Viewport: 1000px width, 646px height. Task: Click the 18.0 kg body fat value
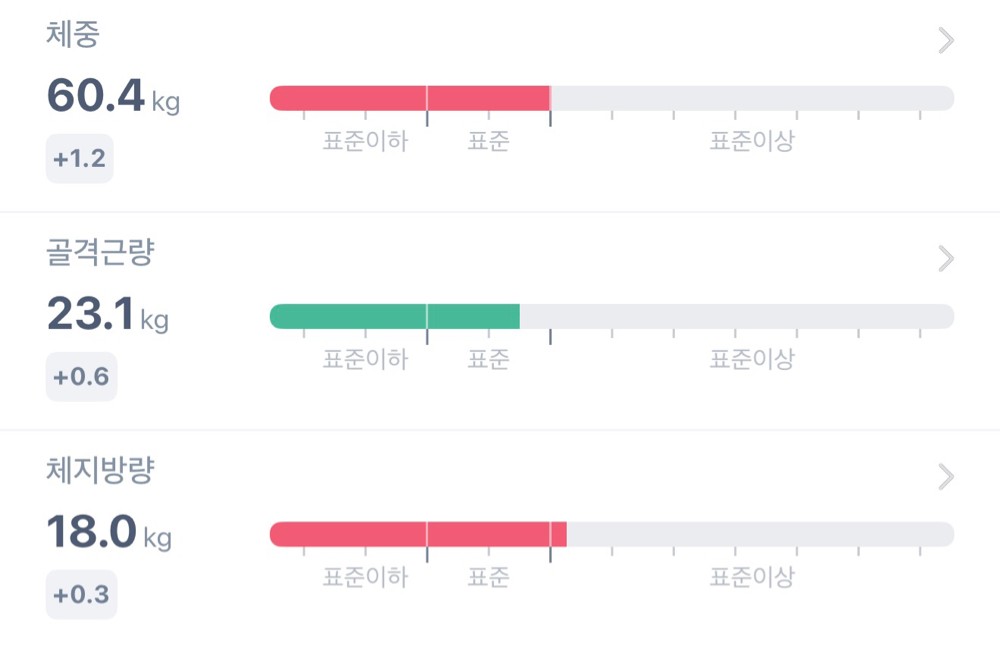point(108,533)
